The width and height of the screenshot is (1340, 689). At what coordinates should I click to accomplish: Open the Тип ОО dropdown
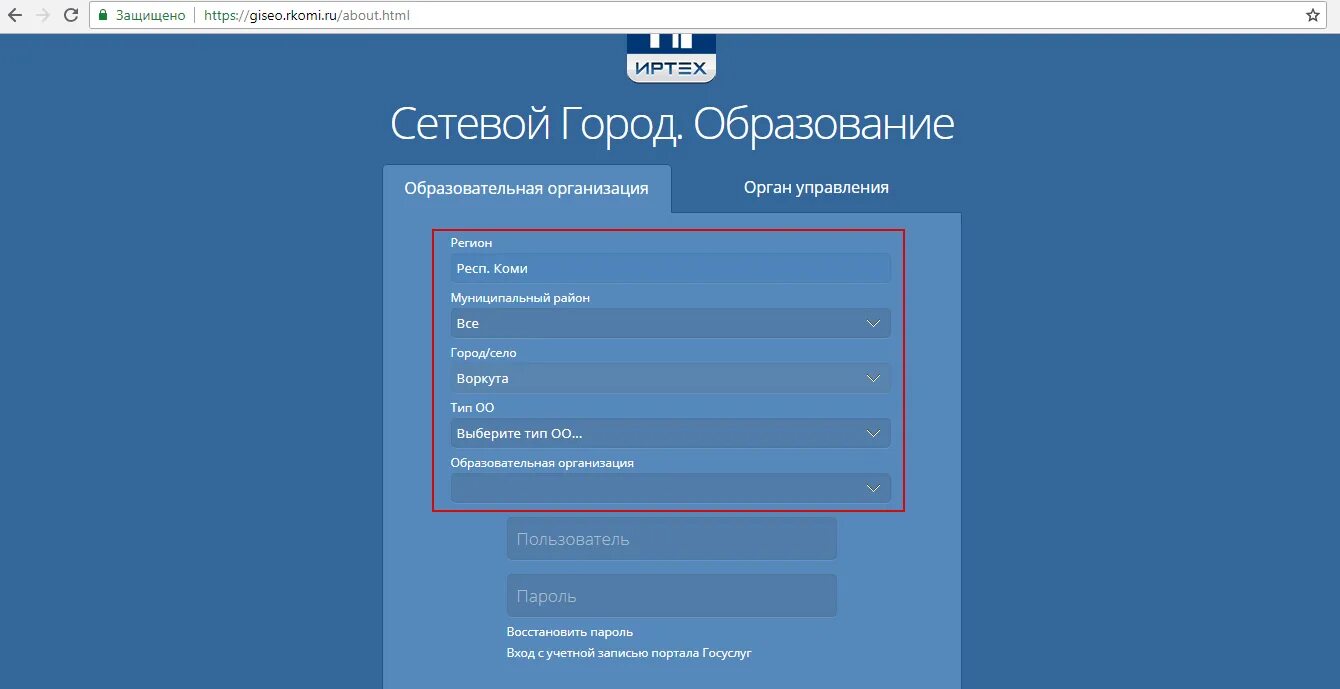670,433
